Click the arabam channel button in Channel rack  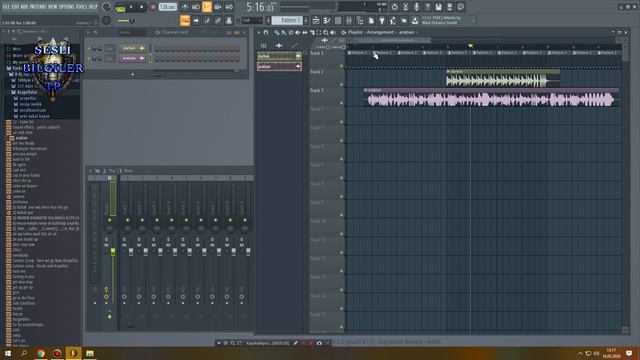click(x=132, y=58)
